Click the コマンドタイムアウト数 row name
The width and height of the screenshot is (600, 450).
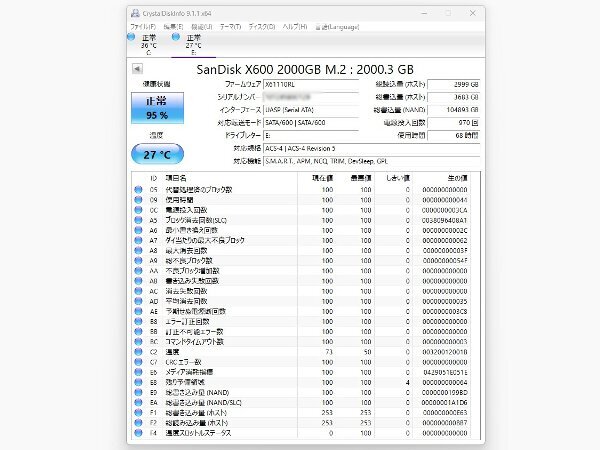pos(194,342)
